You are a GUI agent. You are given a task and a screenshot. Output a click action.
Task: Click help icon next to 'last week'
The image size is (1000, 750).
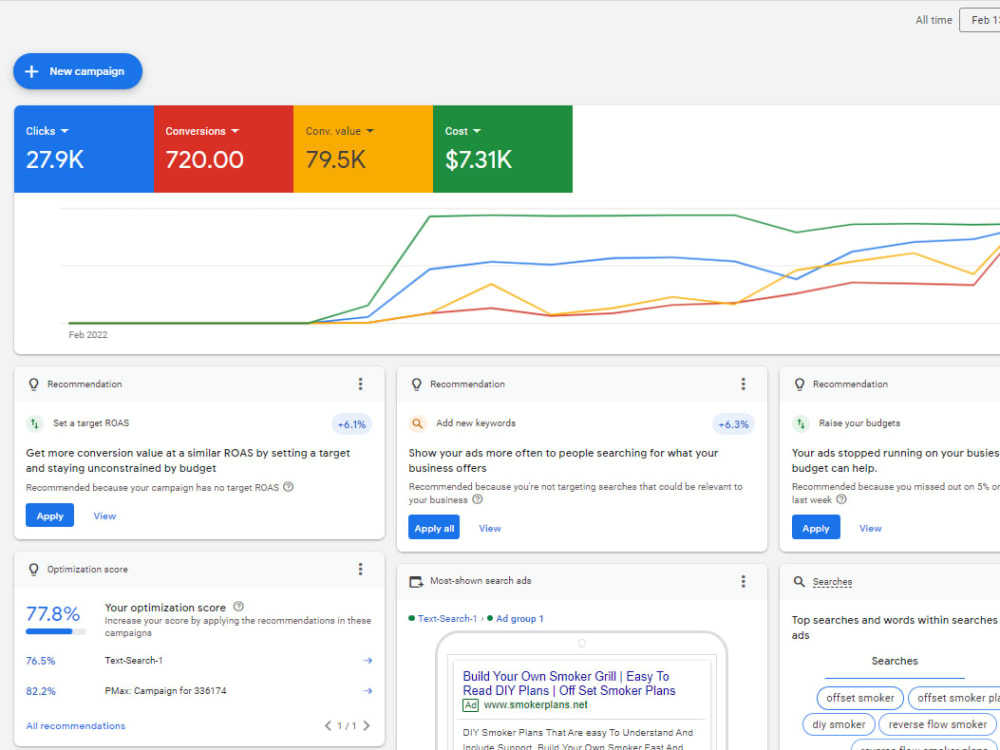[x=841, y=499]
